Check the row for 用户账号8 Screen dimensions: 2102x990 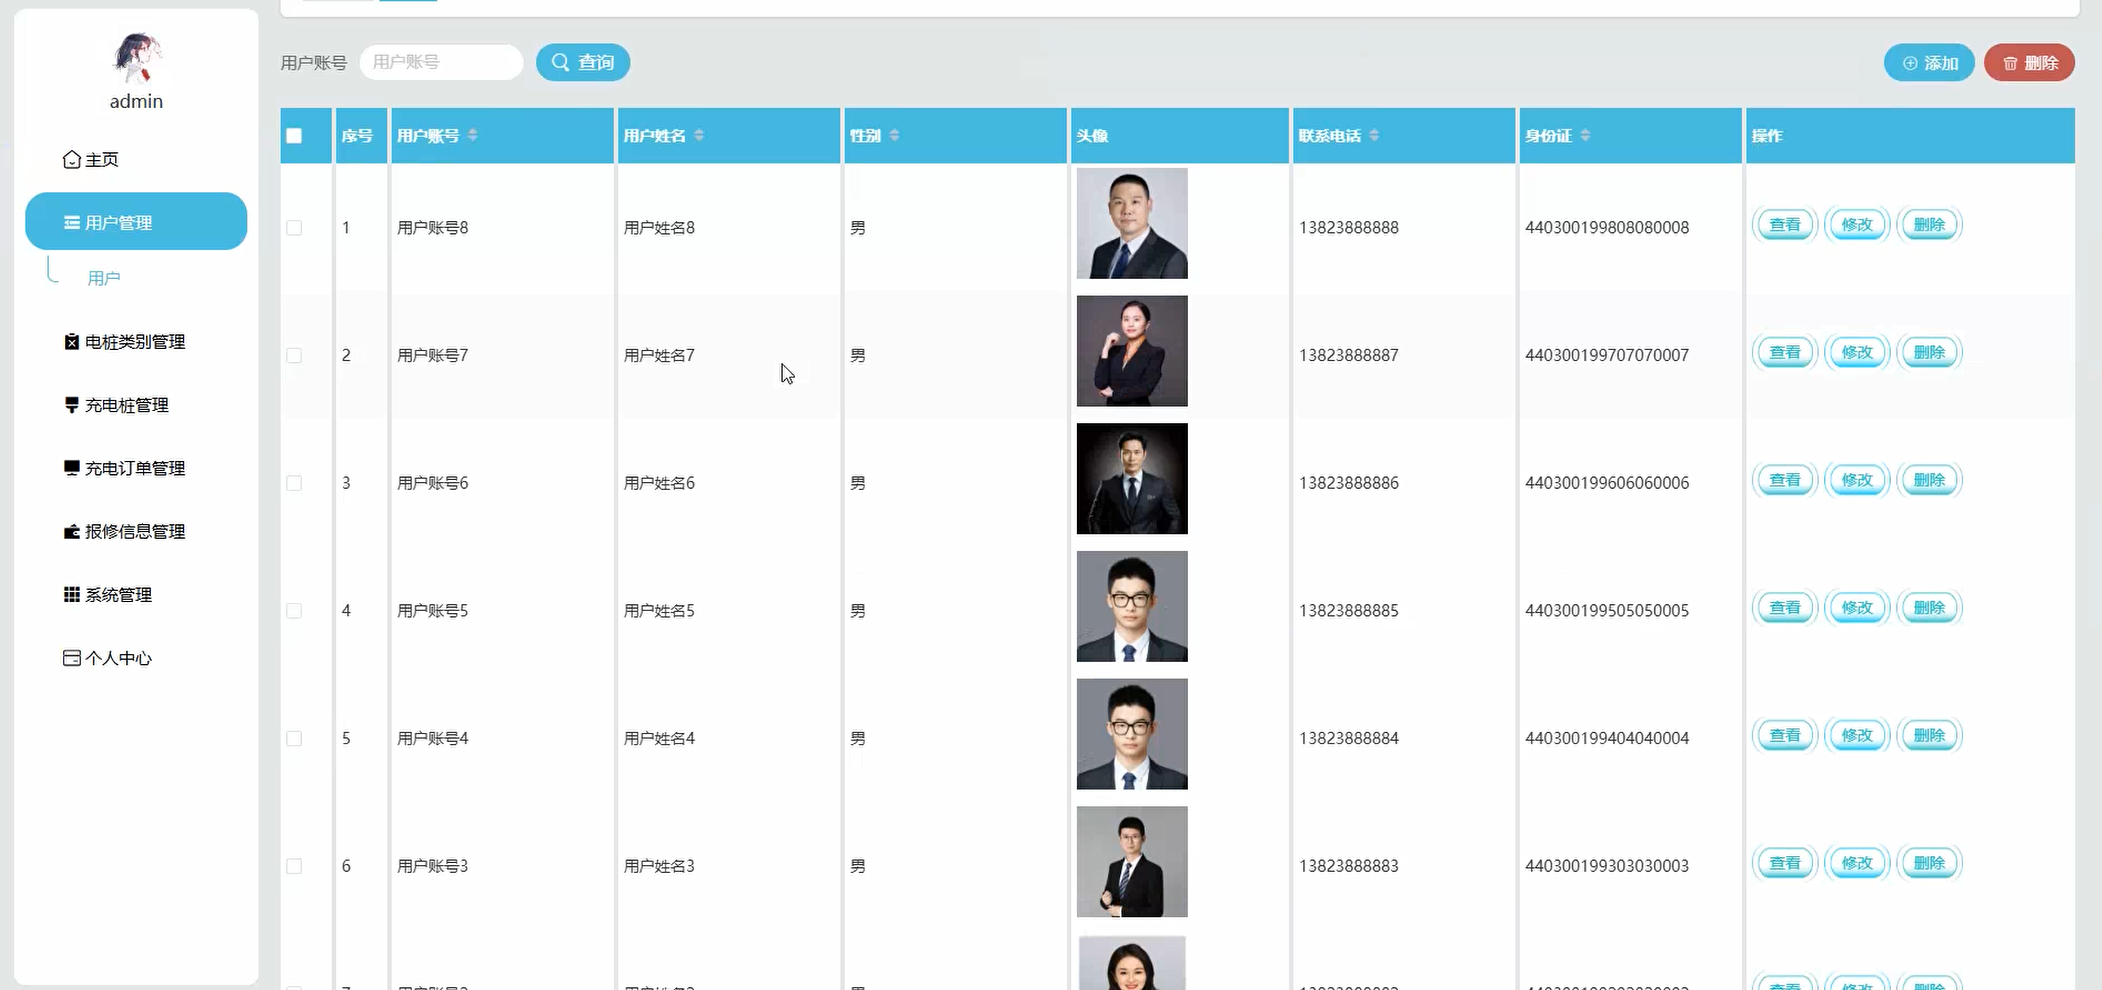pyautogui.click(x=294, y=228)
